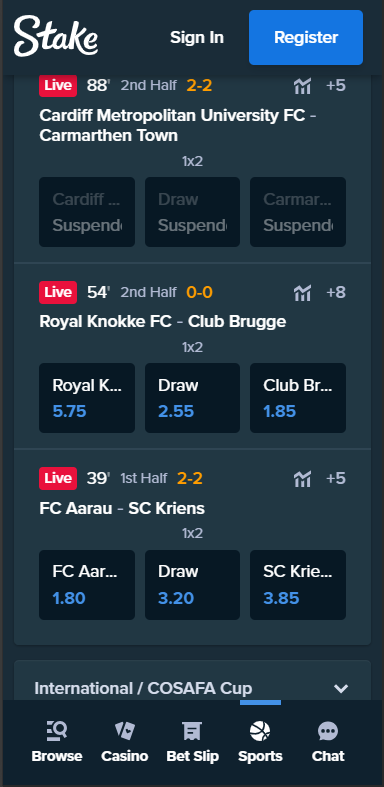Open Royal Knokke FC - Club Brugge match
Image resolution: width=384 pixels, height=787 pixels.
click(163, 322)
